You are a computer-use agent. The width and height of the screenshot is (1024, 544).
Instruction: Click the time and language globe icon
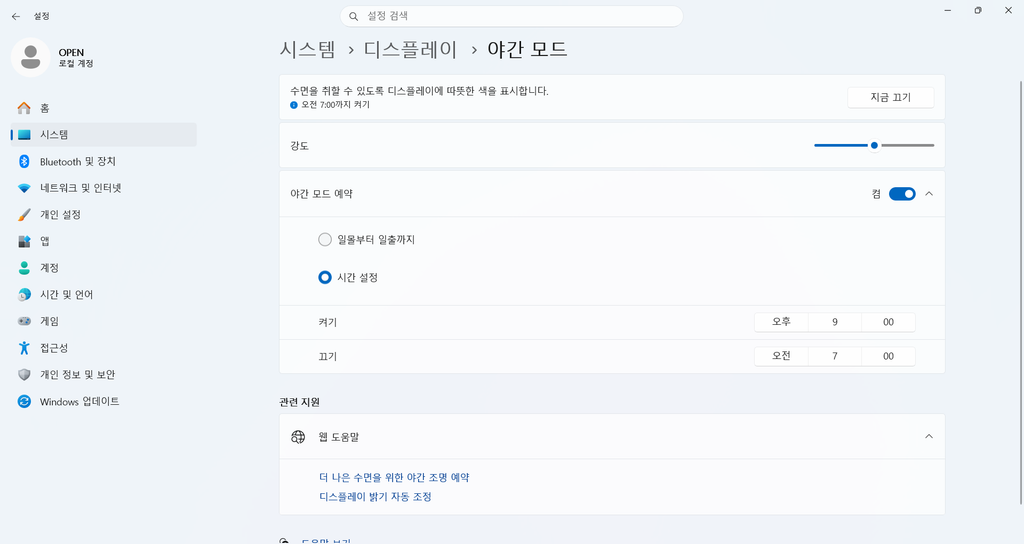[24, 295]
